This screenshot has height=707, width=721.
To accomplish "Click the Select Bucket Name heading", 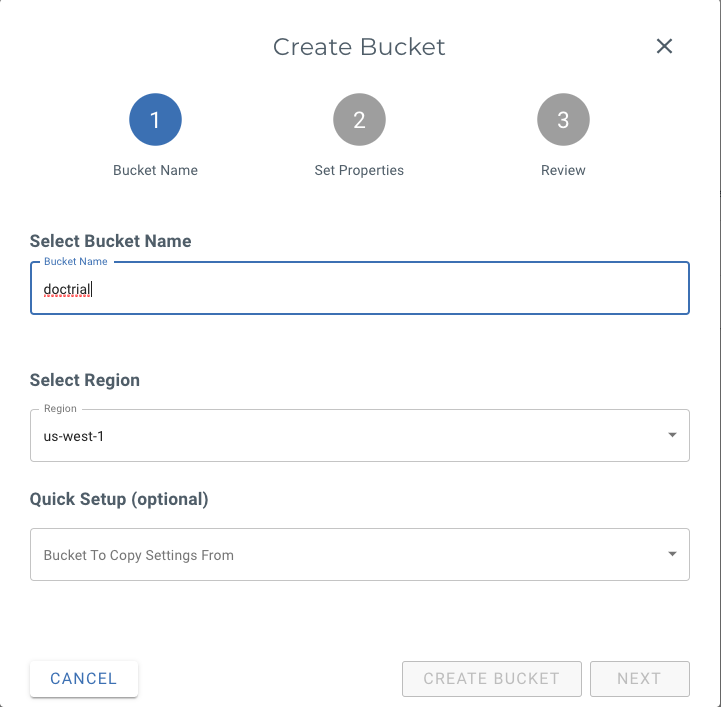I will [111, 241].
